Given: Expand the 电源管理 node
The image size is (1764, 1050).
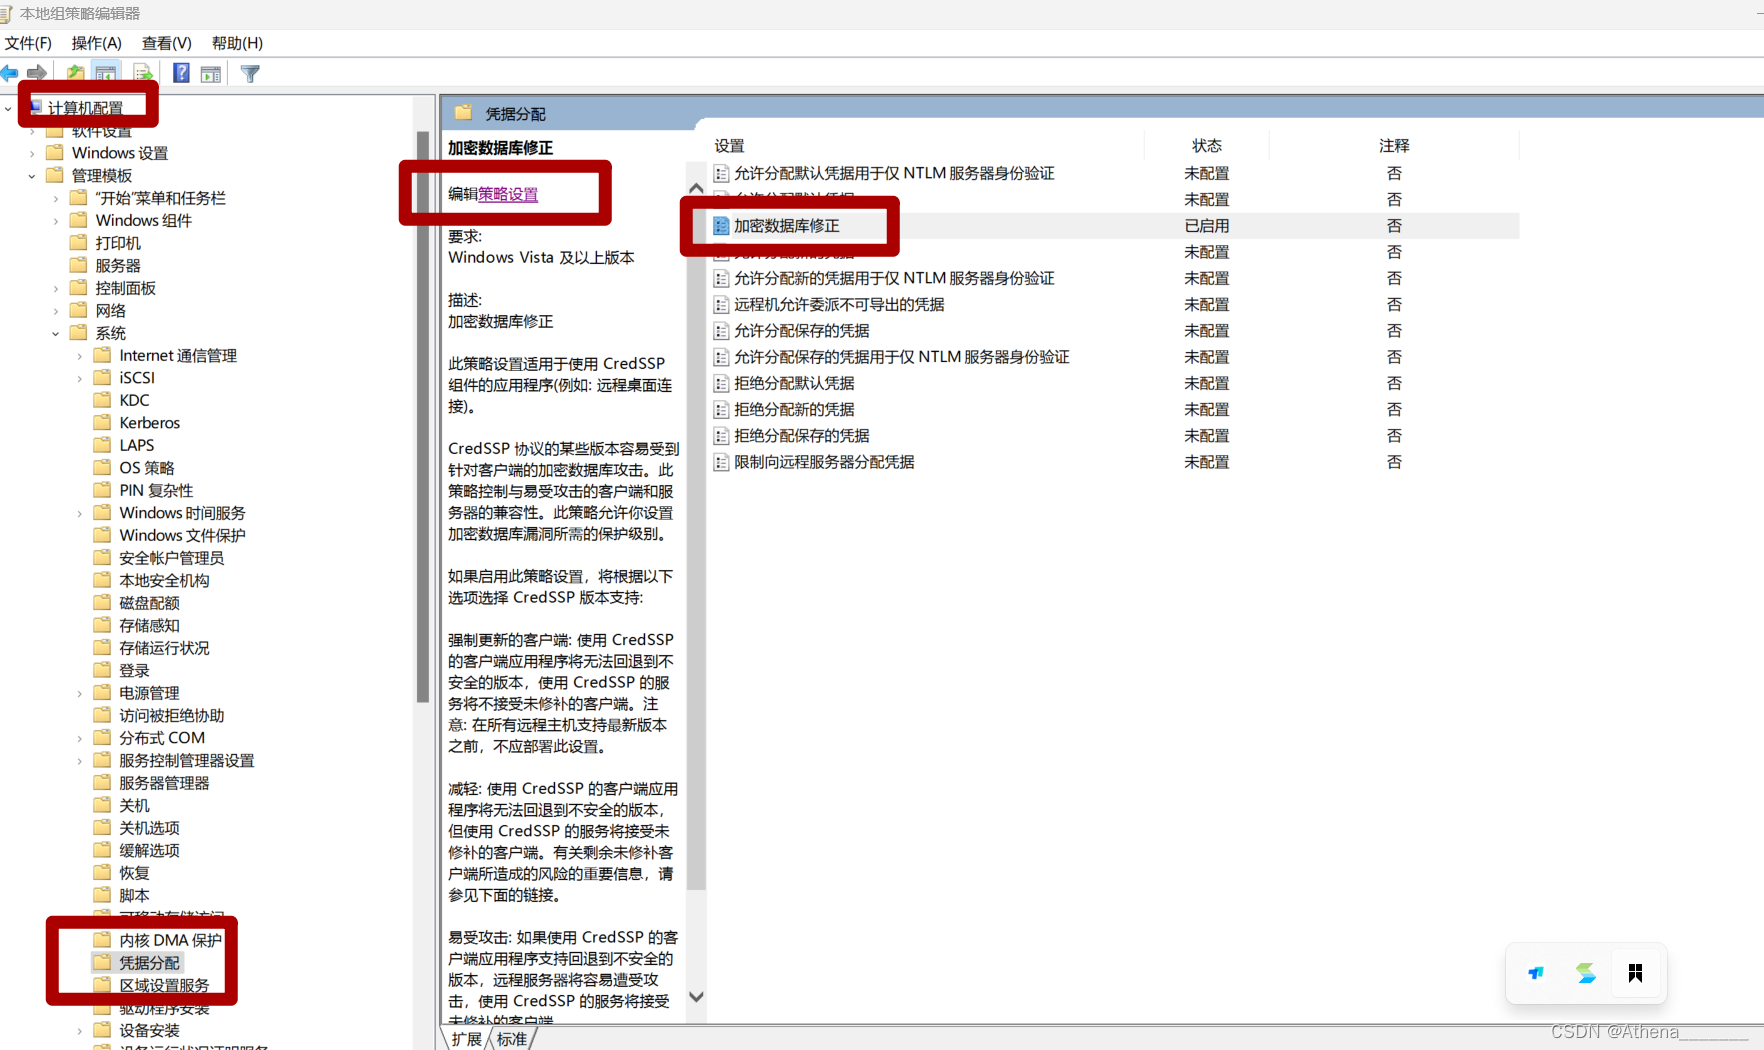Looking at the screenshot, I should coord(80,693).
